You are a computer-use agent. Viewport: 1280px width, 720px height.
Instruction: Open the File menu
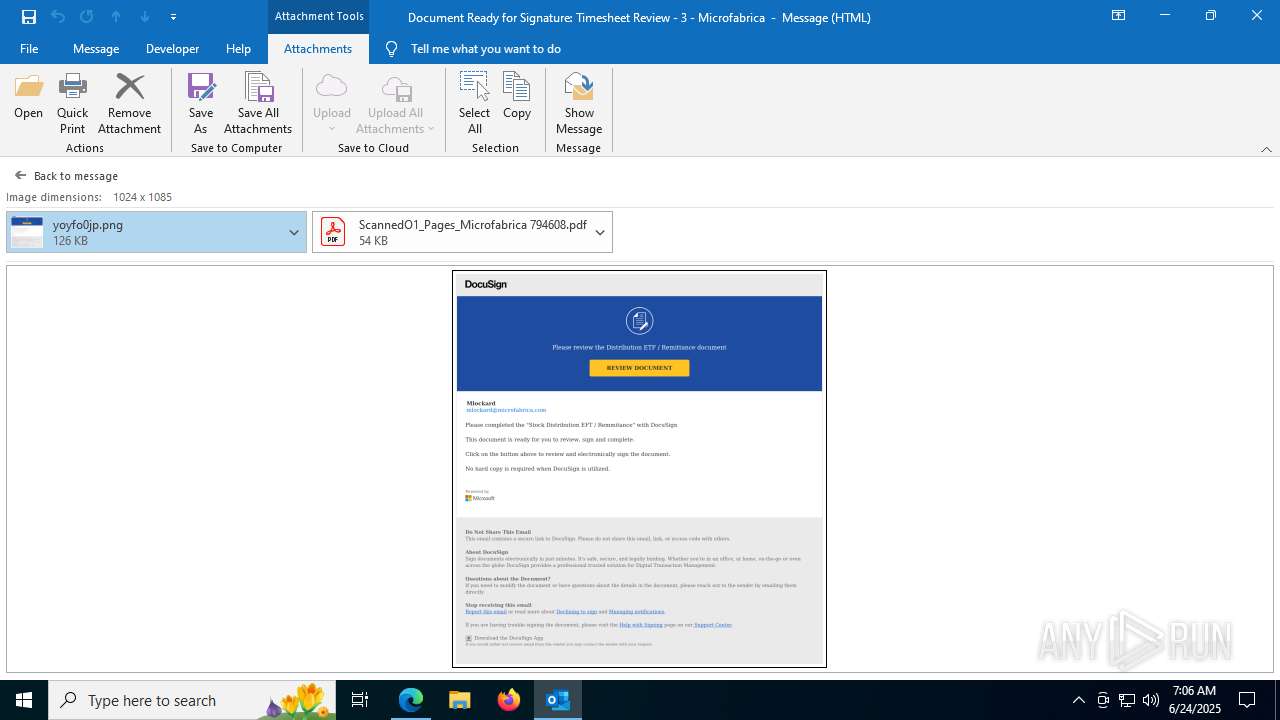[29, 49]
